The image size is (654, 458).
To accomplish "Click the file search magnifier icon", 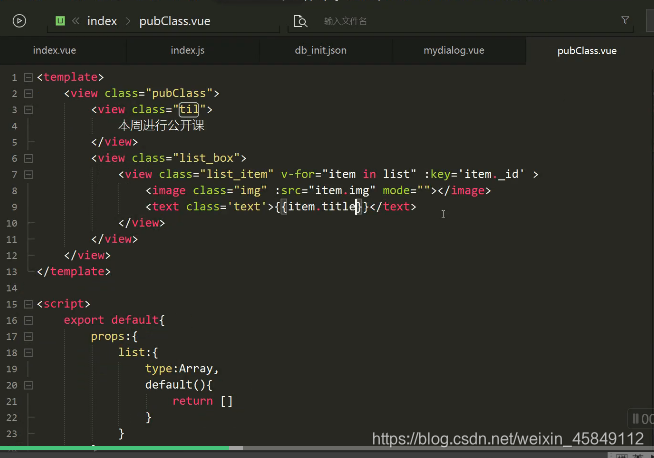I will (300, 21).
